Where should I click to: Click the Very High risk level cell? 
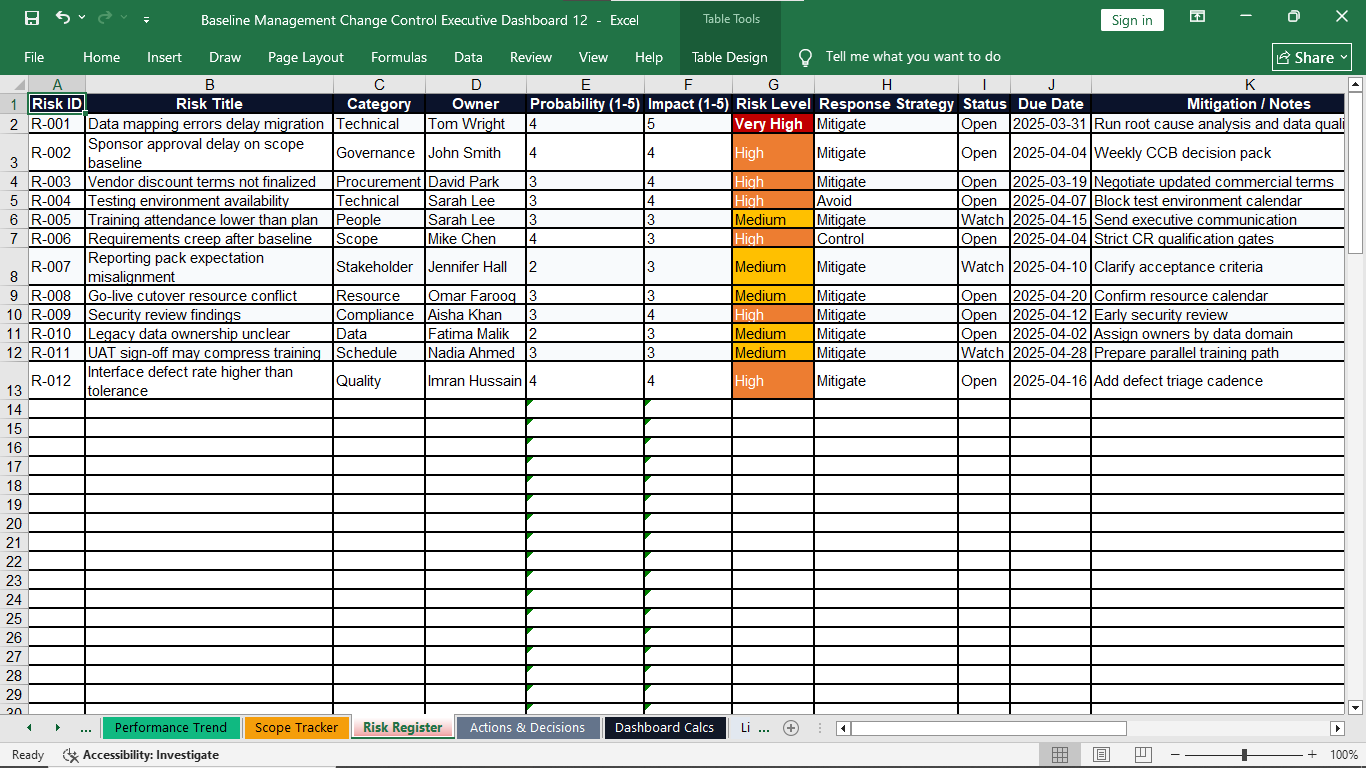pyautogui.click(x=773, y=124)
